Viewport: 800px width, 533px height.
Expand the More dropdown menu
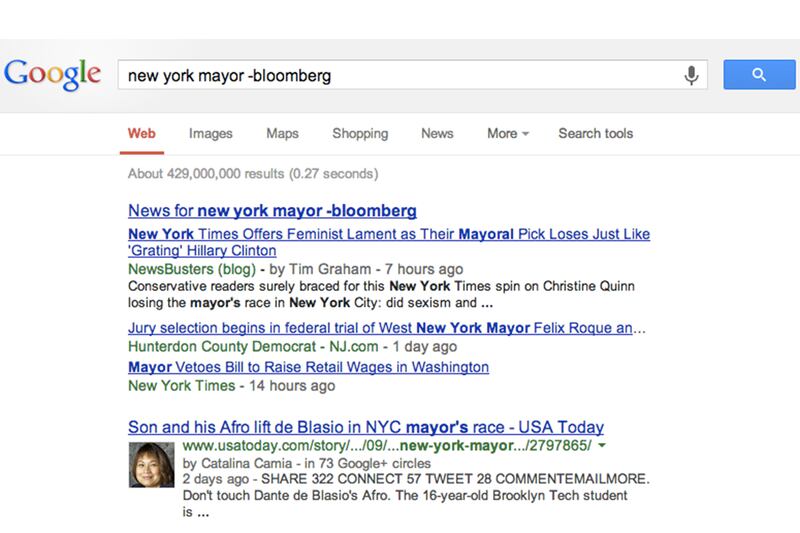click(x=507, y=134)
